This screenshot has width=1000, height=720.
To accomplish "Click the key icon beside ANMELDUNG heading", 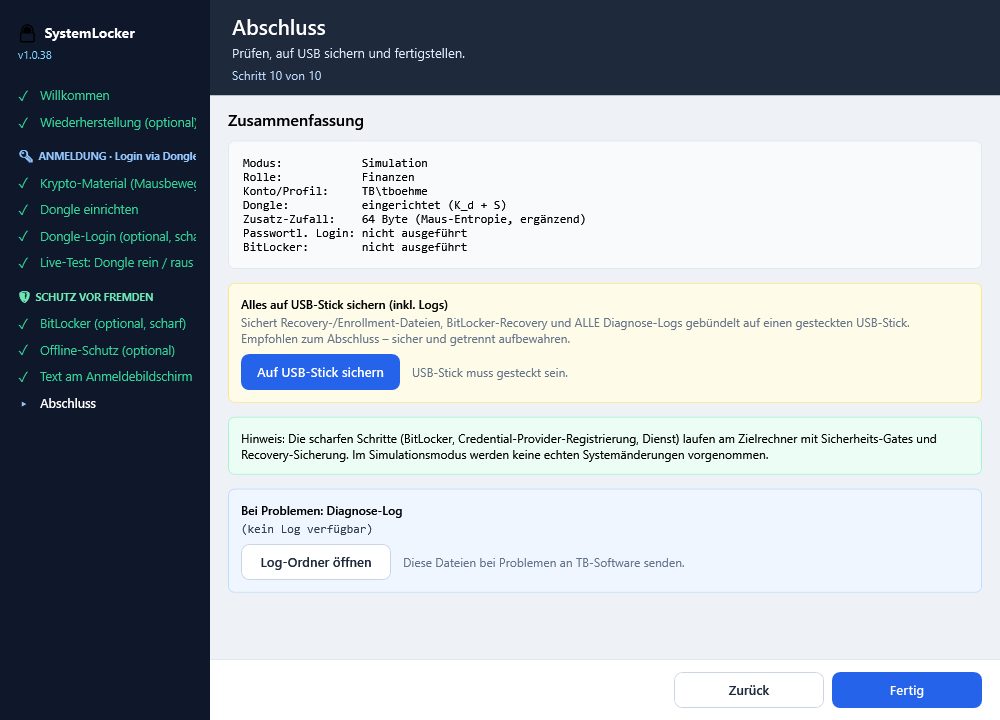I will 26,156.
